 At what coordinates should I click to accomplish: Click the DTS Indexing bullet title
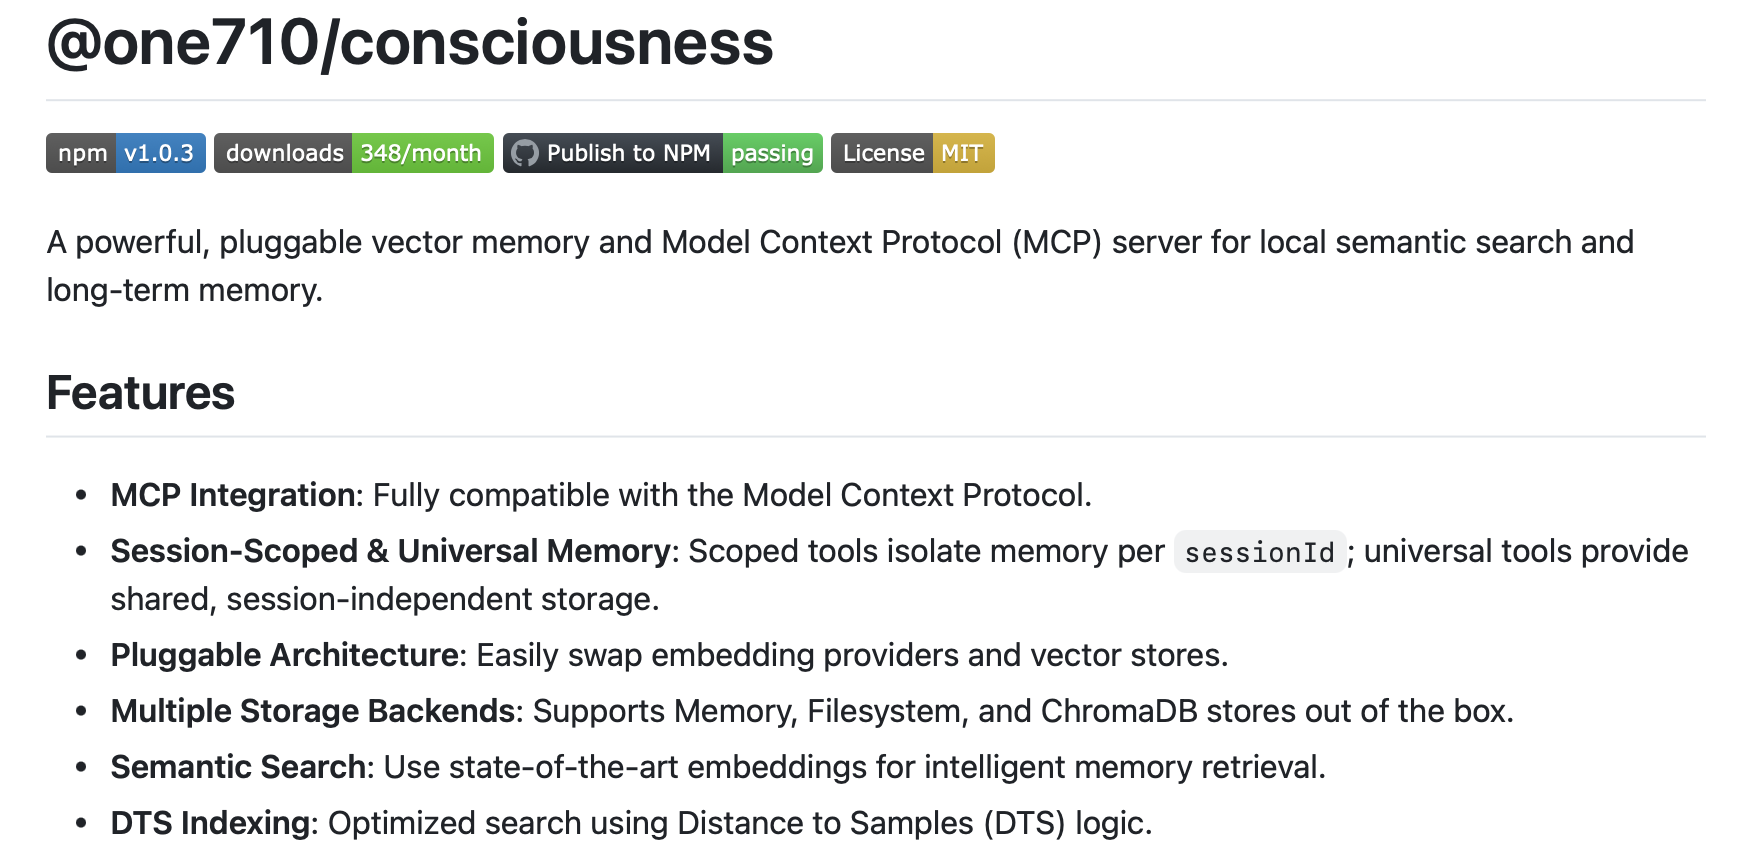click(x=210, y=823)
